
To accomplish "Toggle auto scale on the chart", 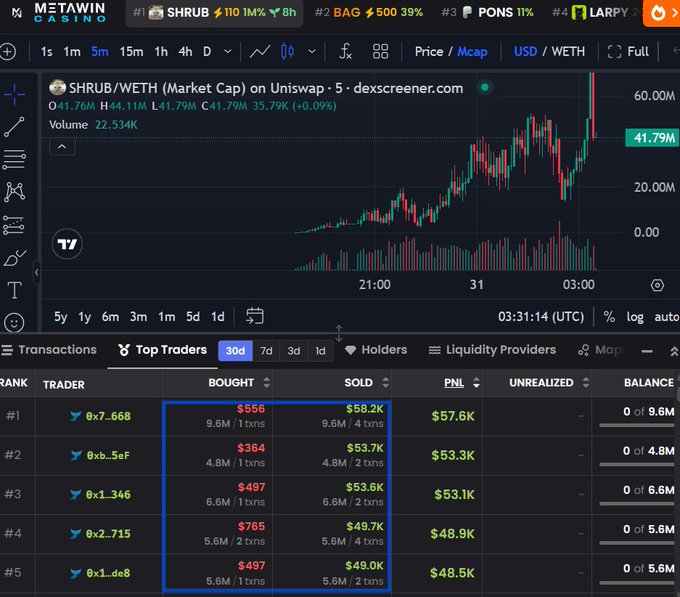I will [x=667, y=317].
